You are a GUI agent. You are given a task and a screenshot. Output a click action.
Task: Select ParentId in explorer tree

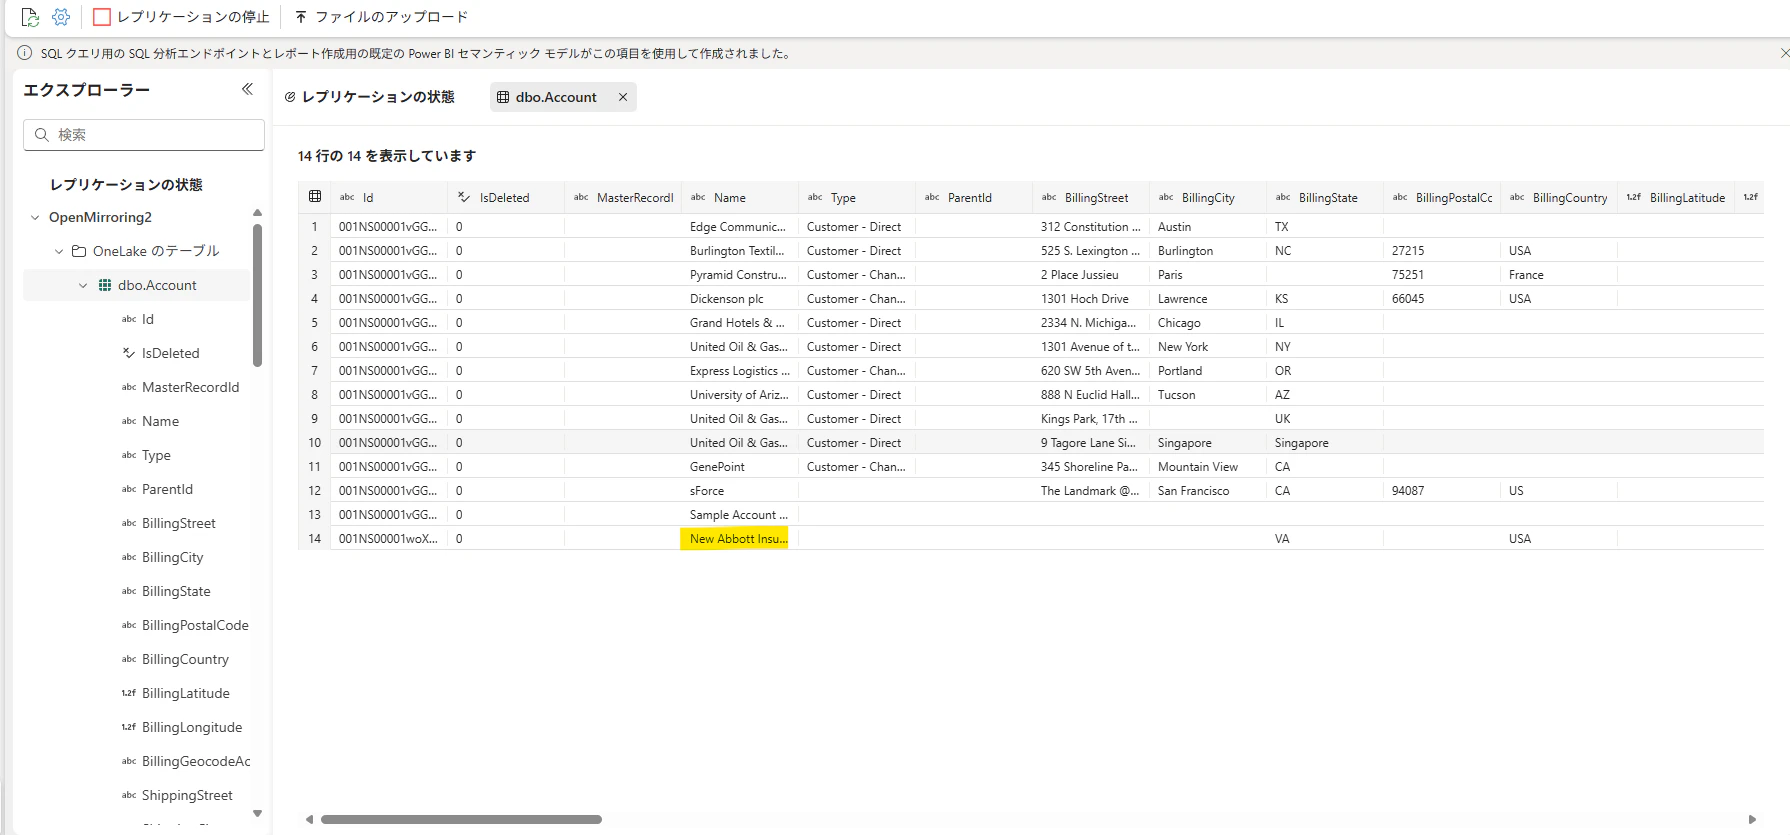[x=167, y=489]
